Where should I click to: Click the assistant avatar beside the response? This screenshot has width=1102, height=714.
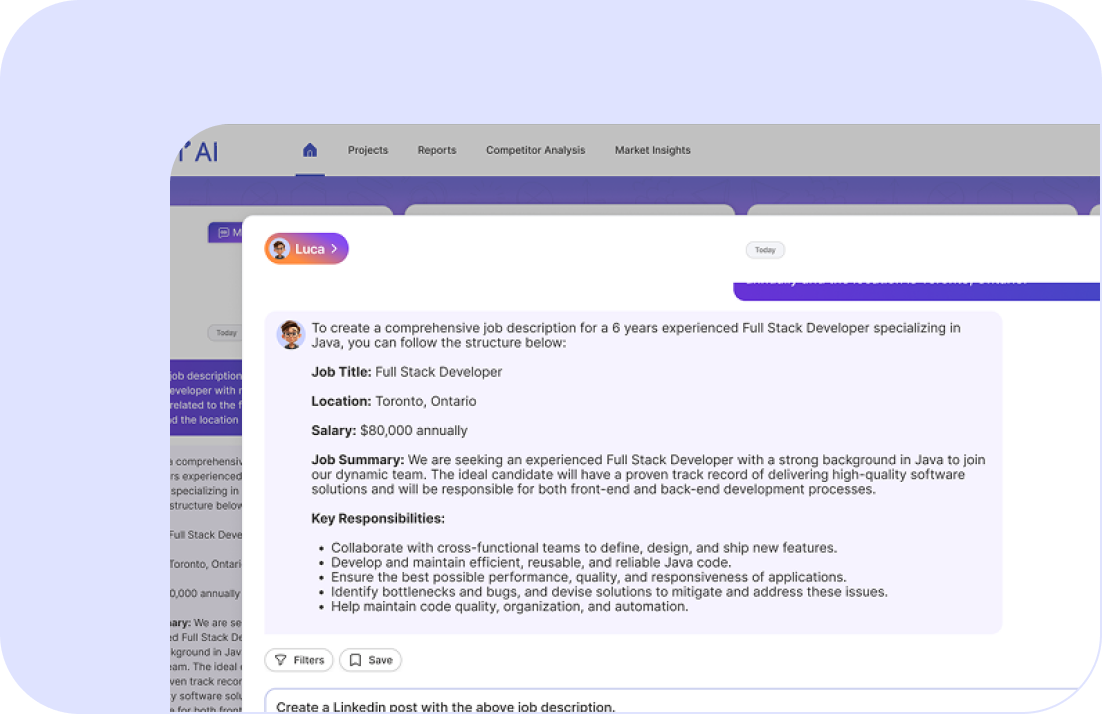click(291, 335)
